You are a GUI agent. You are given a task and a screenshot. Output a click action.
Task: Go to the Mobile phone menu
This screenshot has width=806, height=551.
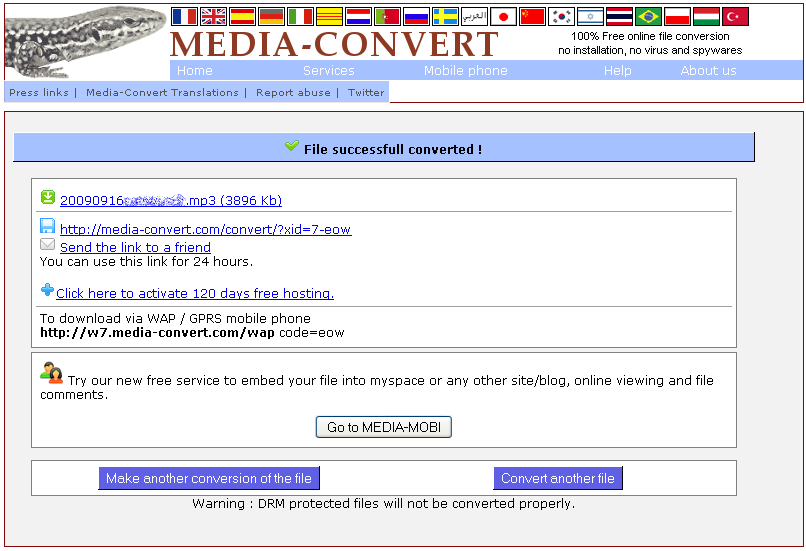466,70
